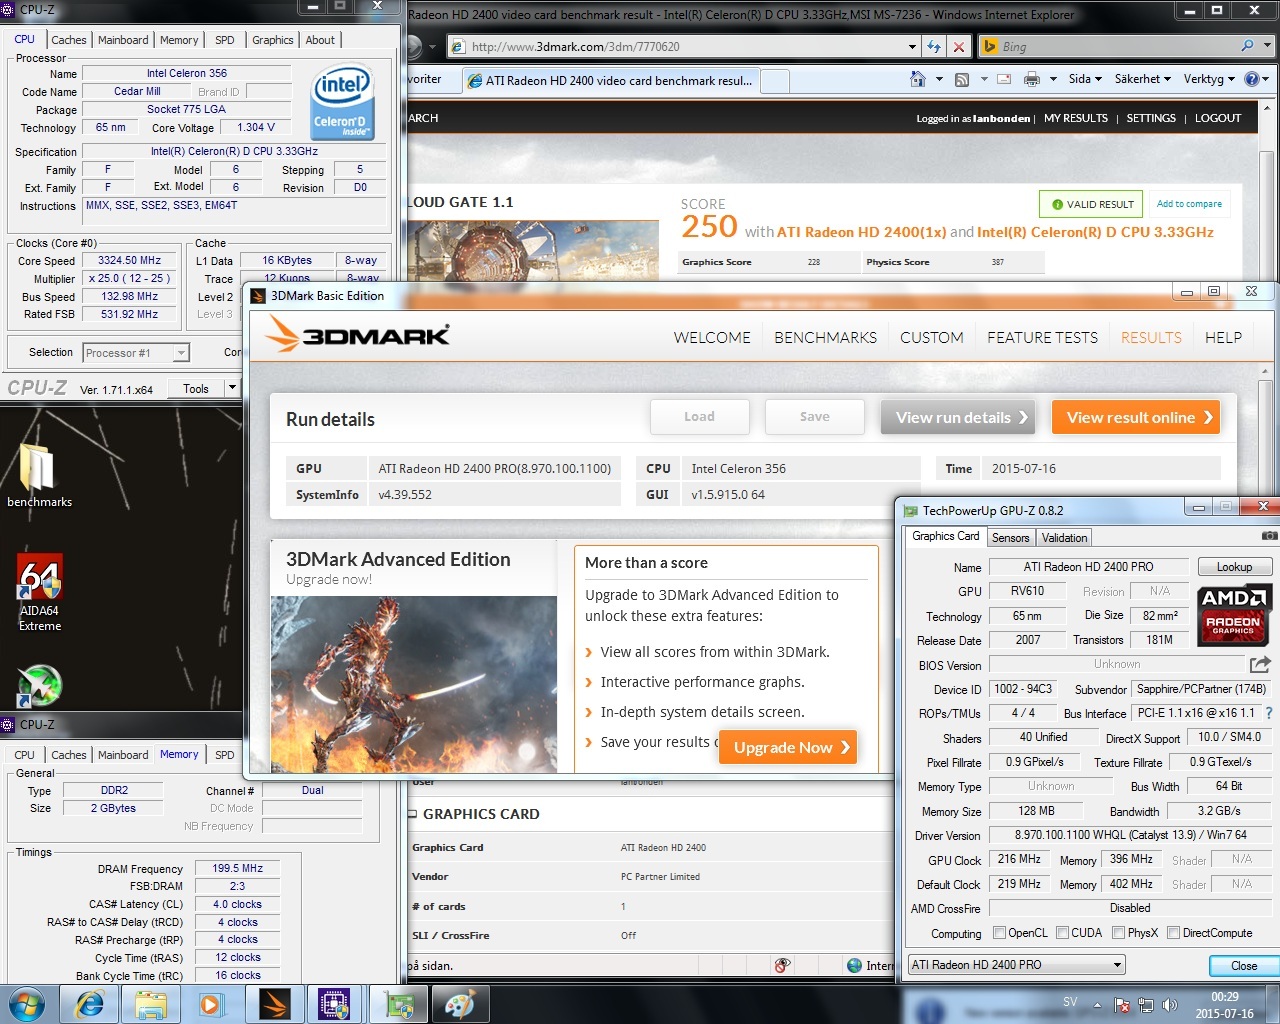
Task: Click the Action Center flag tray icon
Action: pos(1122,1005)
